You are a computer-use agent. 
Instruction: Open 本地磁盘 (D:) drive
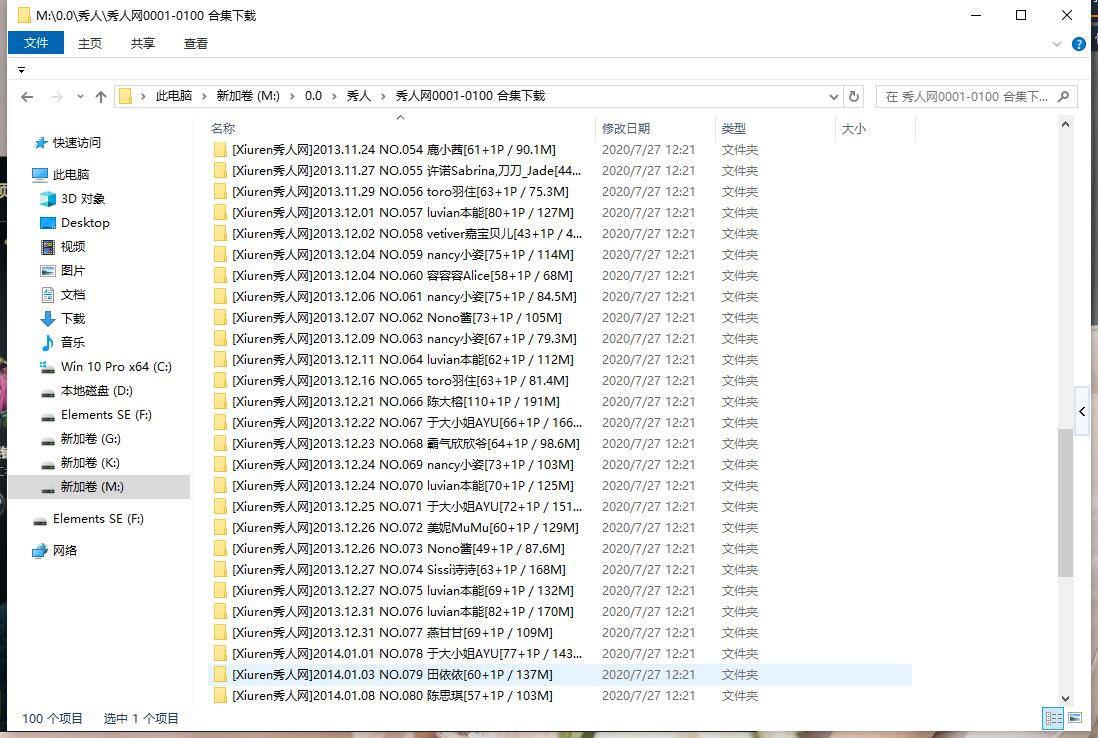97,391
